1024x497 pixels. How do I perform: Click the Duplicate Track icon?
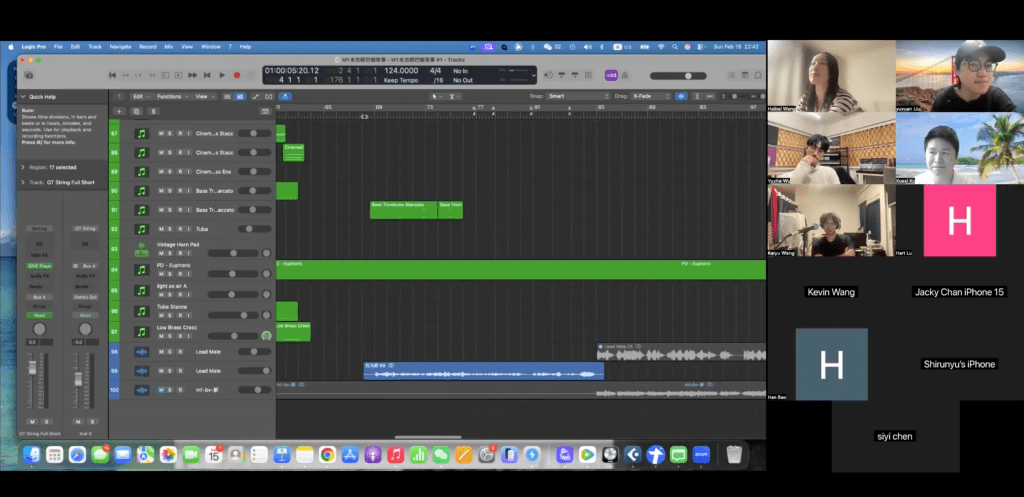[x=136, y=112]
